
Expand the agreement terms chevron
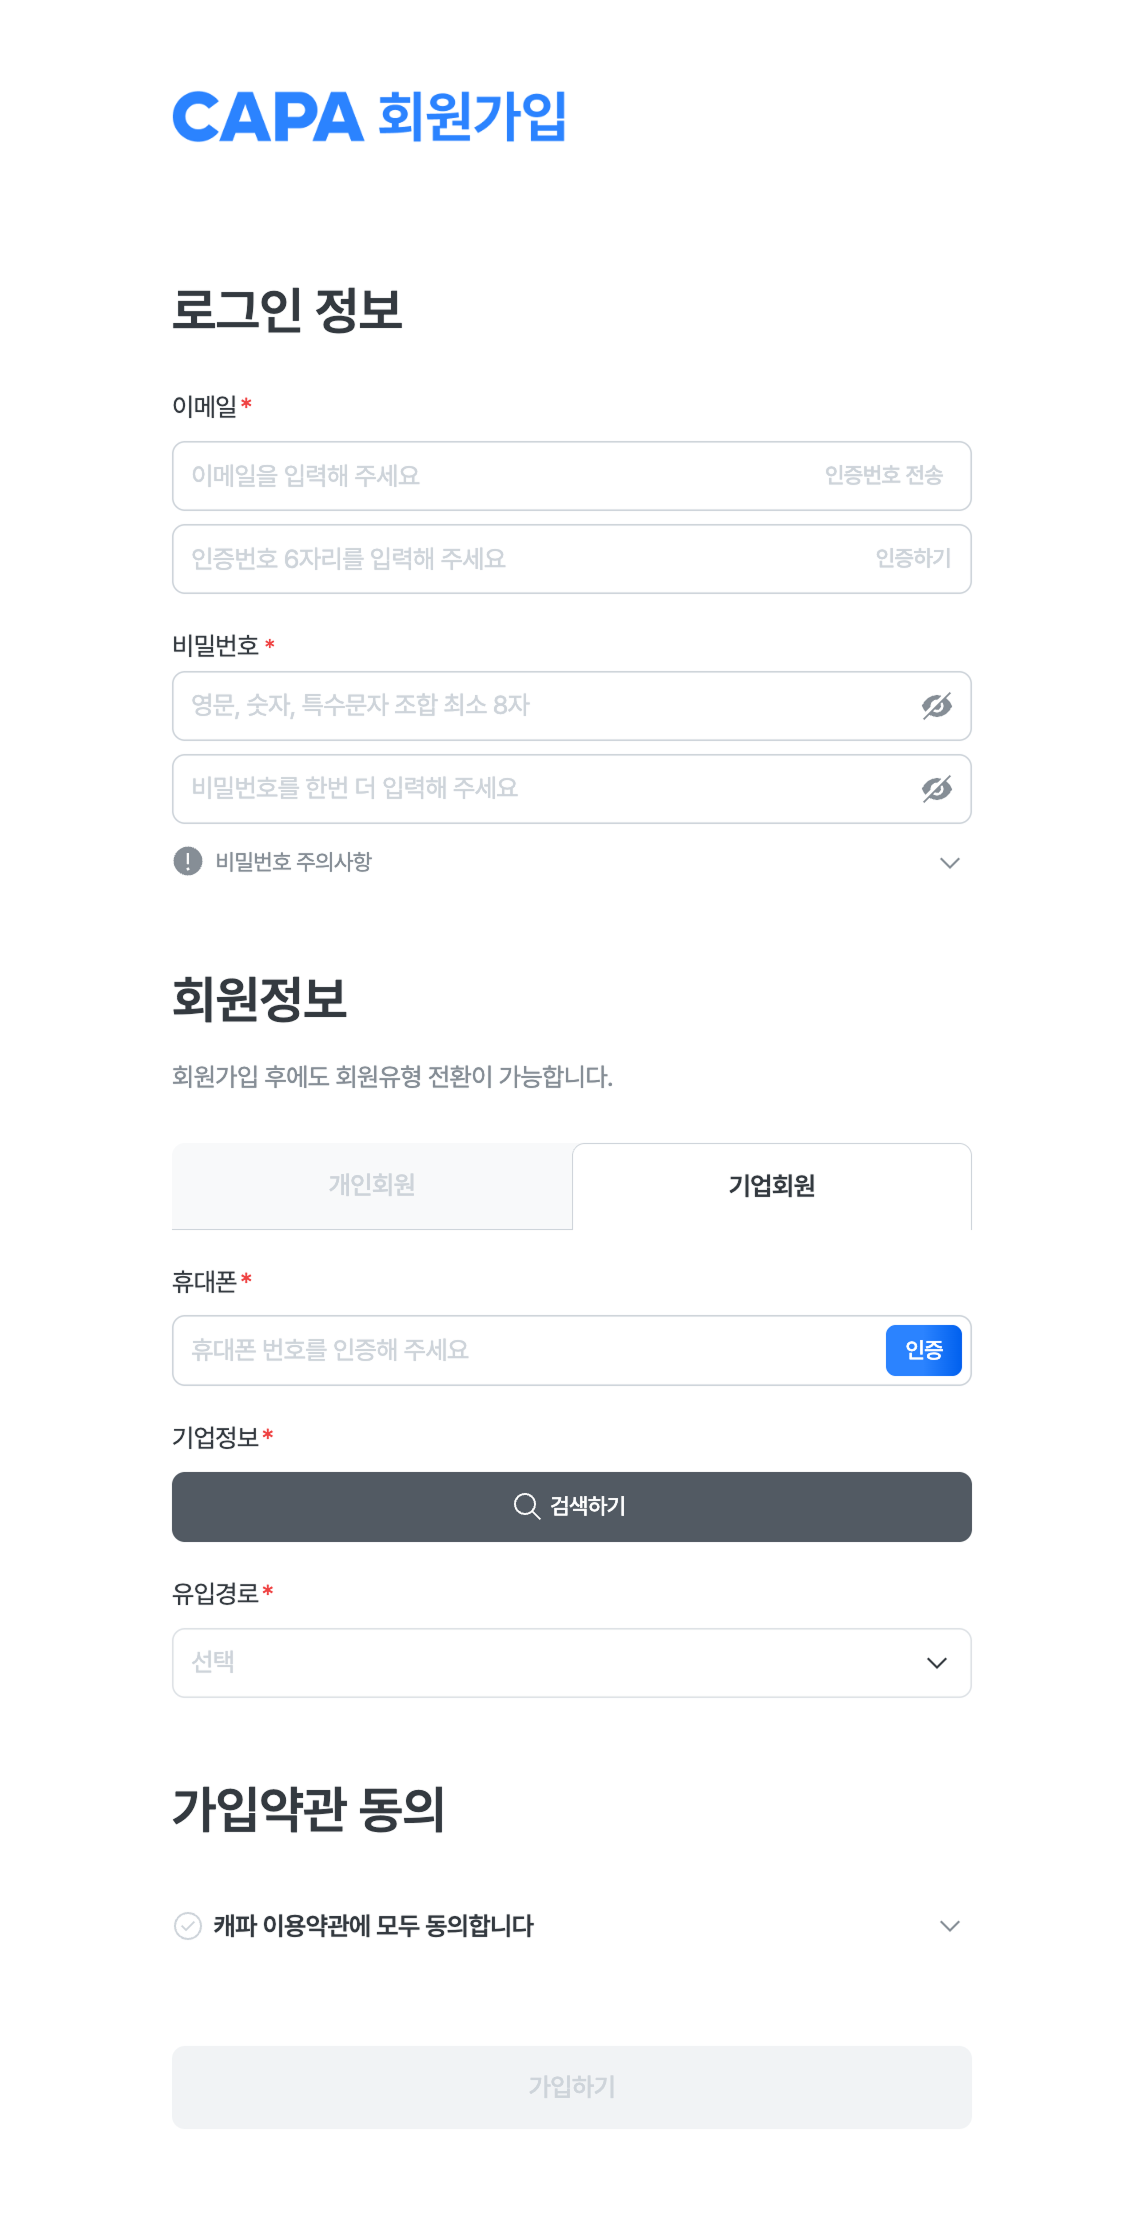pos(950,1925)
